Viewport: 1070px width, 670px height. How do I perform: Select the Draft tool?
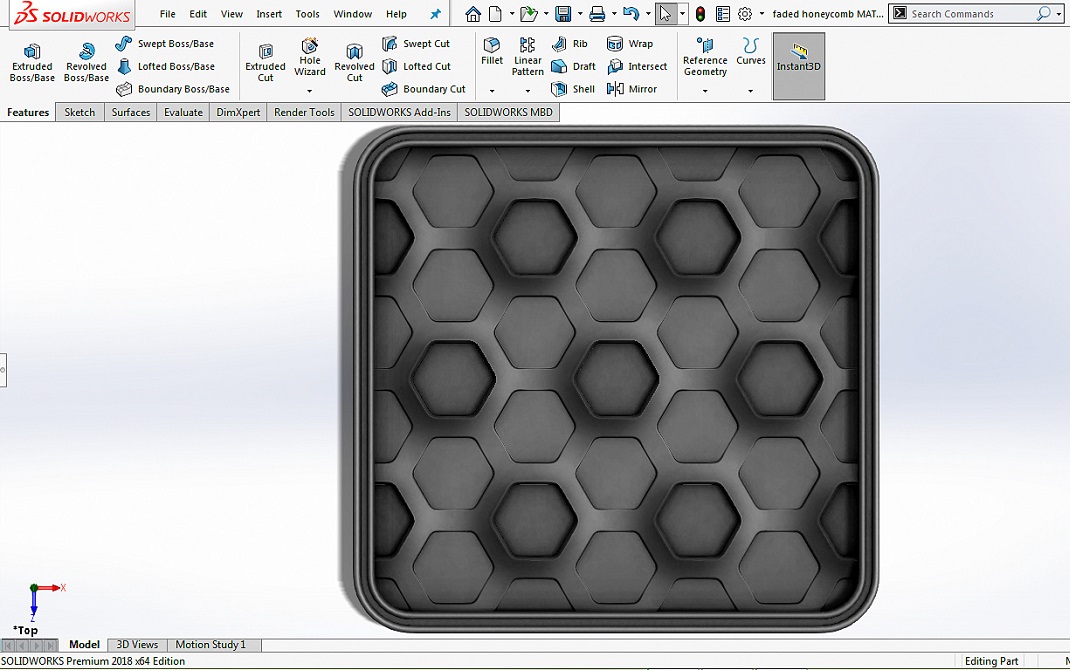pyautogui.click(x=573, y=66)
